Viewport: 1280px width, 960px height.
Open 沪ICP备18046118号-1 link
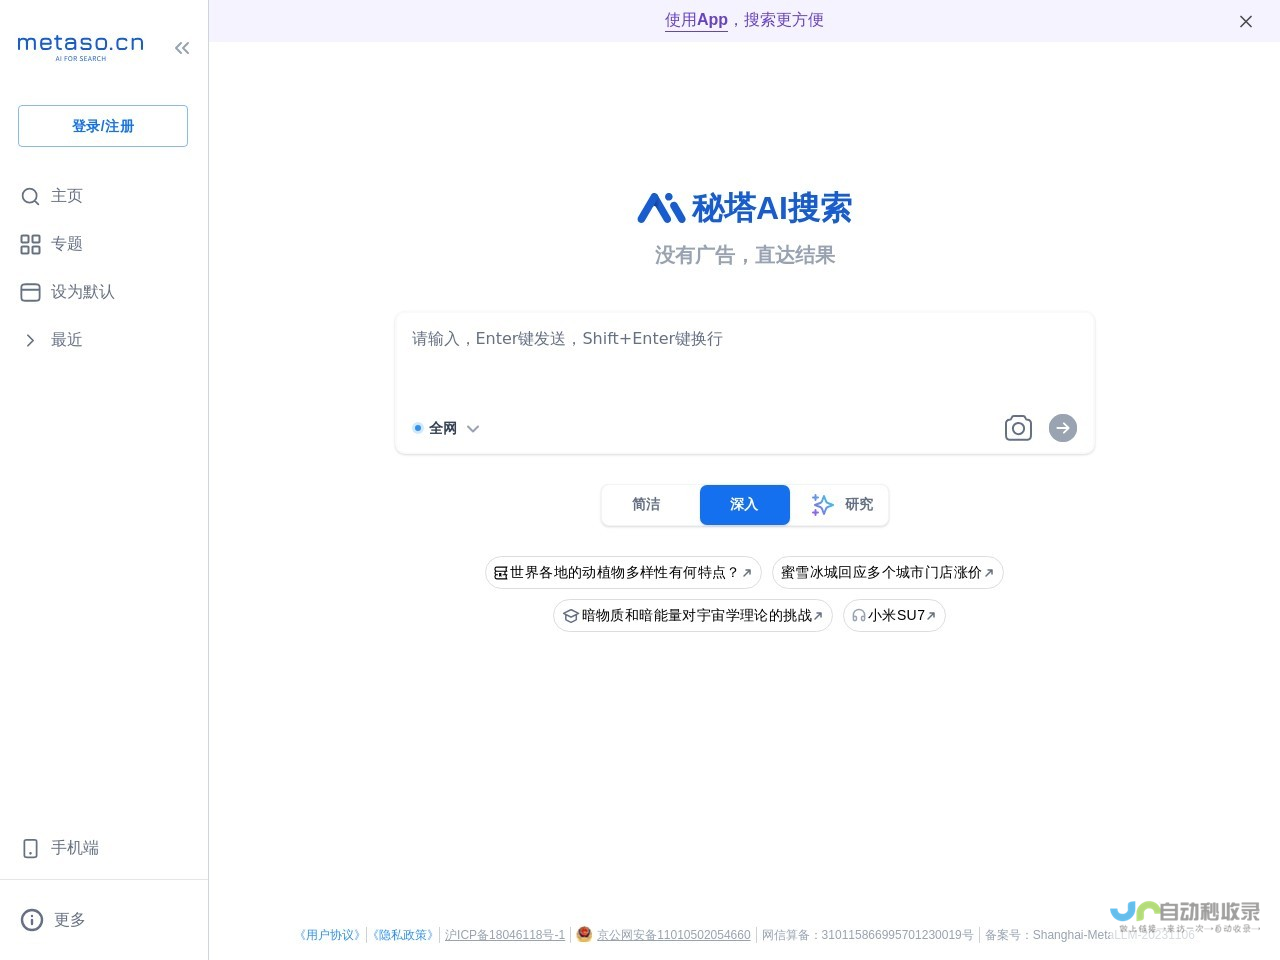505,935
